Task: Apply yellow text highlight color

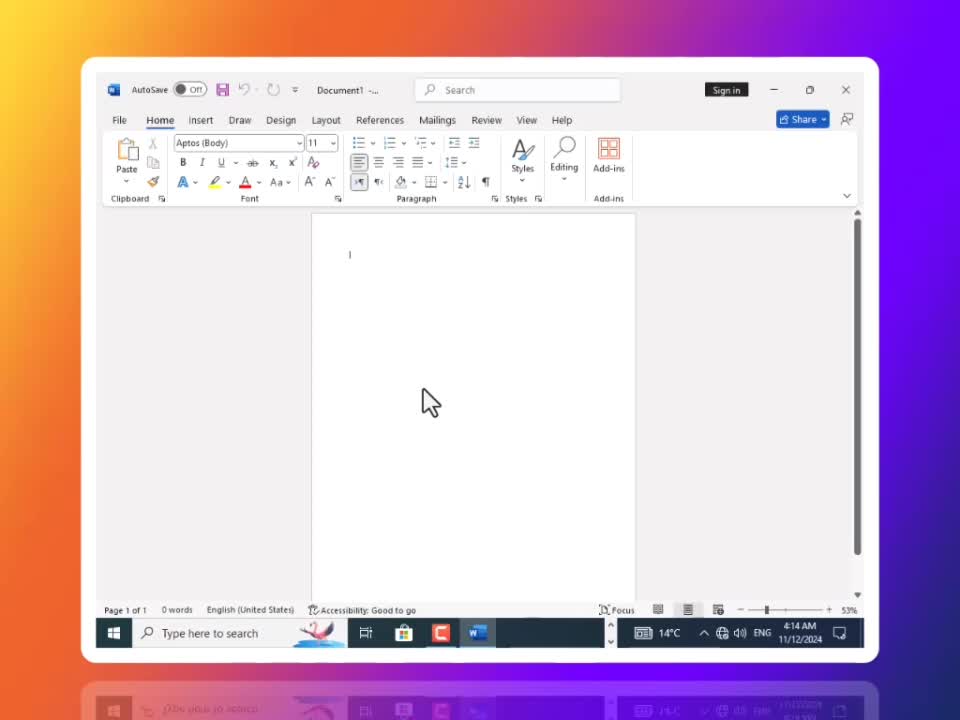Action: pyautogui.click(x=215, y=182)
